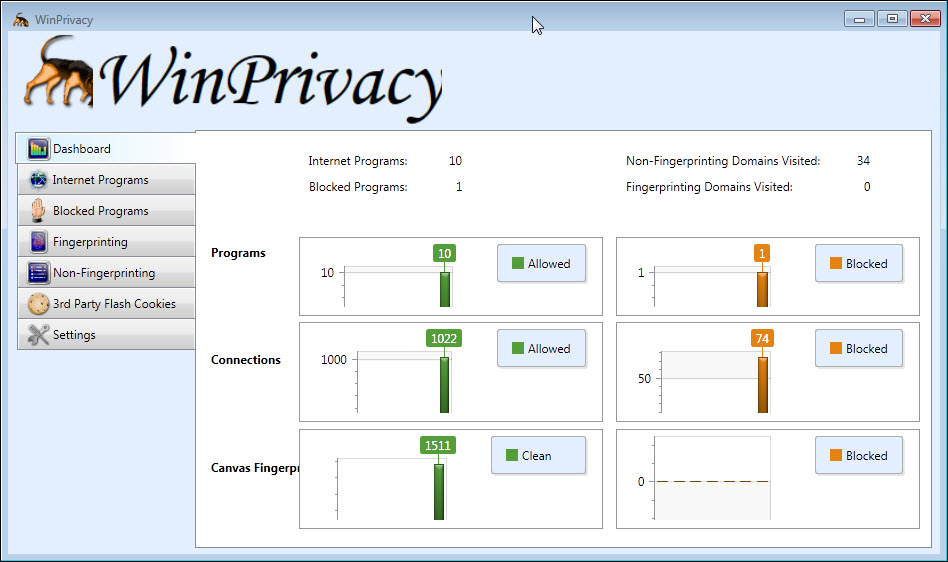Image resolution: width=948 pixels, height=562 pixels.
Task: Click the Settings wrench icon
Action: (38, 334)
